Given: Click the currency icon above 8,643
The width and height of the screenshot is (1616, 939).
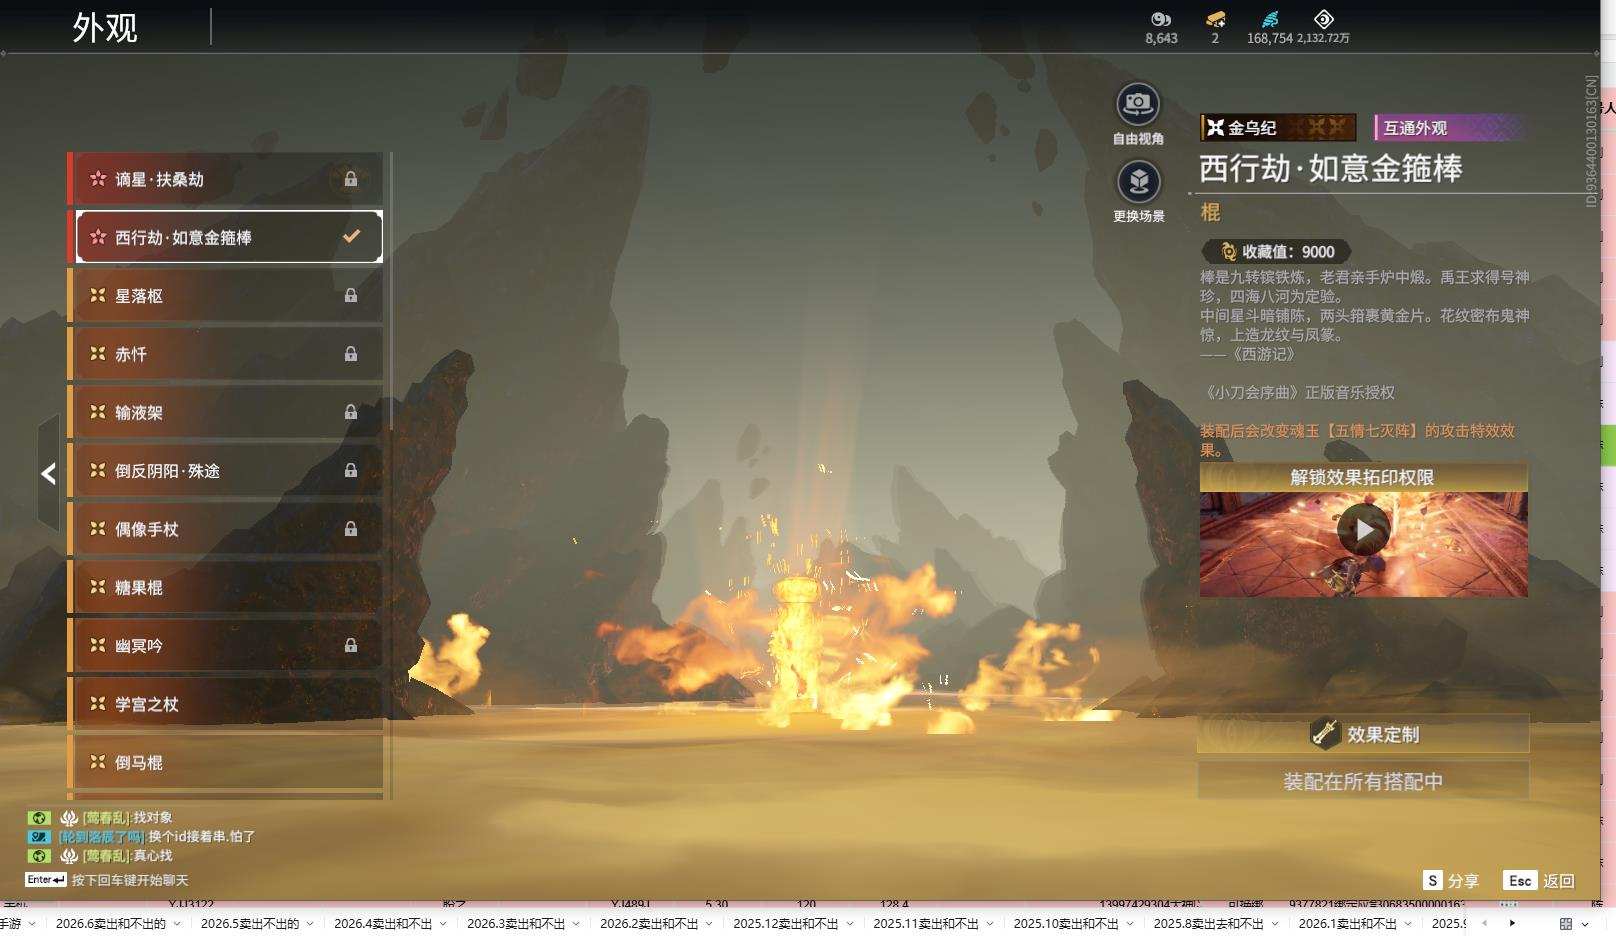Looking at the screenshot, I should click(x=1161, y=19).
